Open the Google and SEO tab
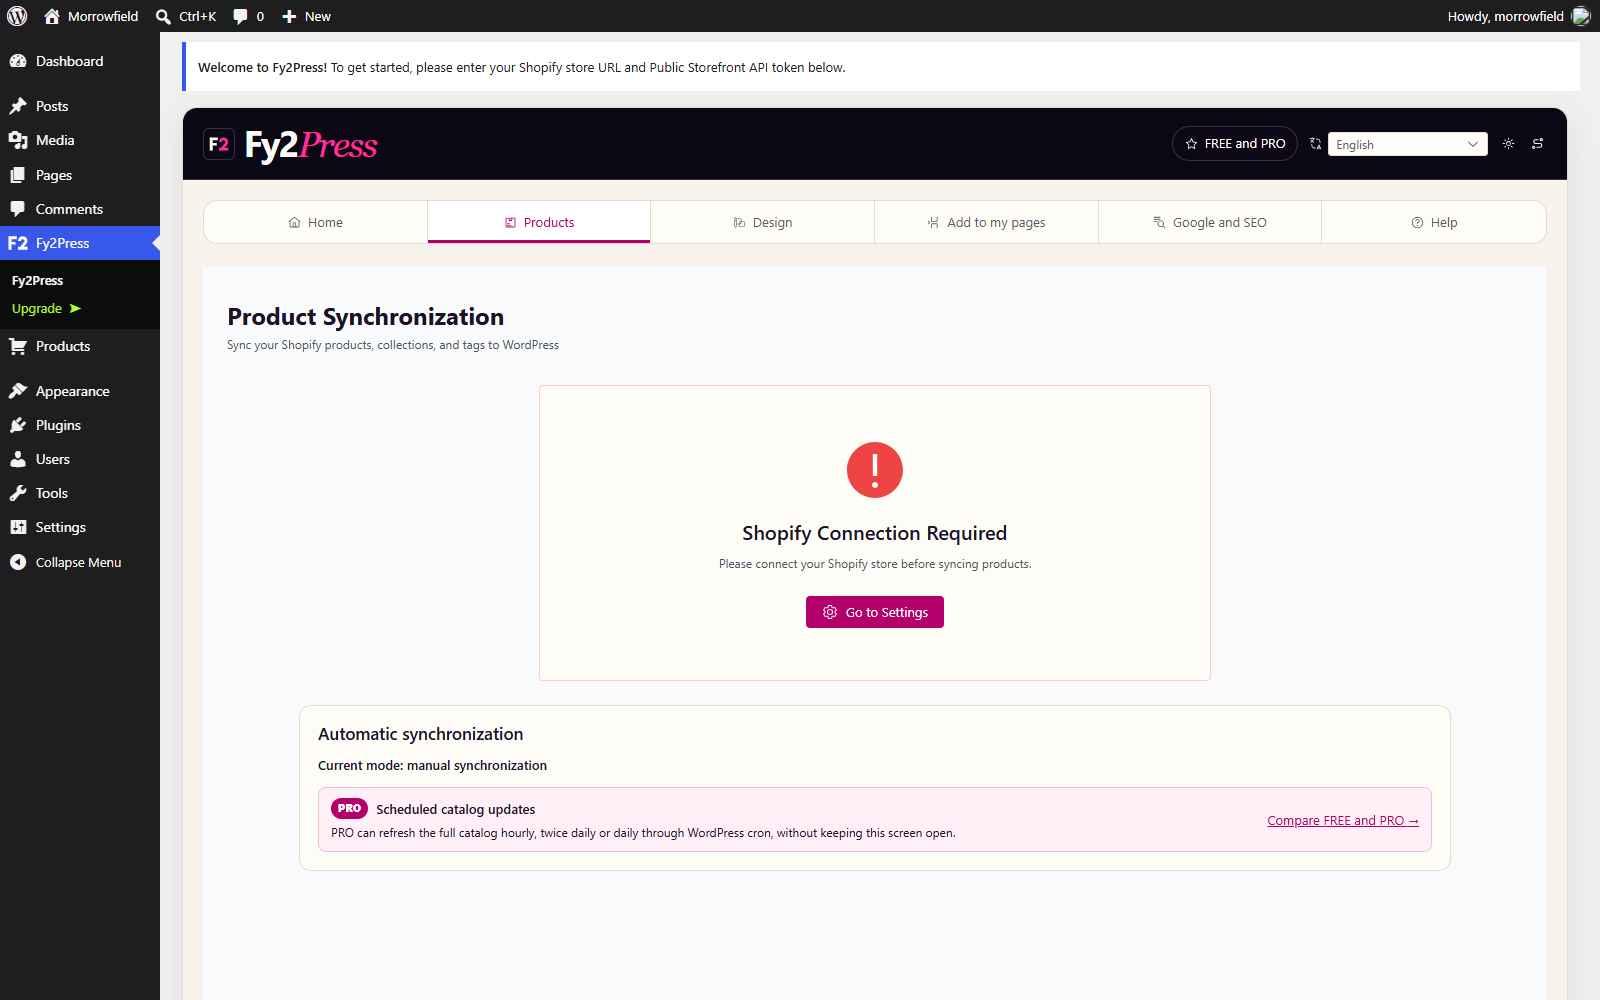The height and width of the screenshot is (1000, 1600). pos(1210,222)
